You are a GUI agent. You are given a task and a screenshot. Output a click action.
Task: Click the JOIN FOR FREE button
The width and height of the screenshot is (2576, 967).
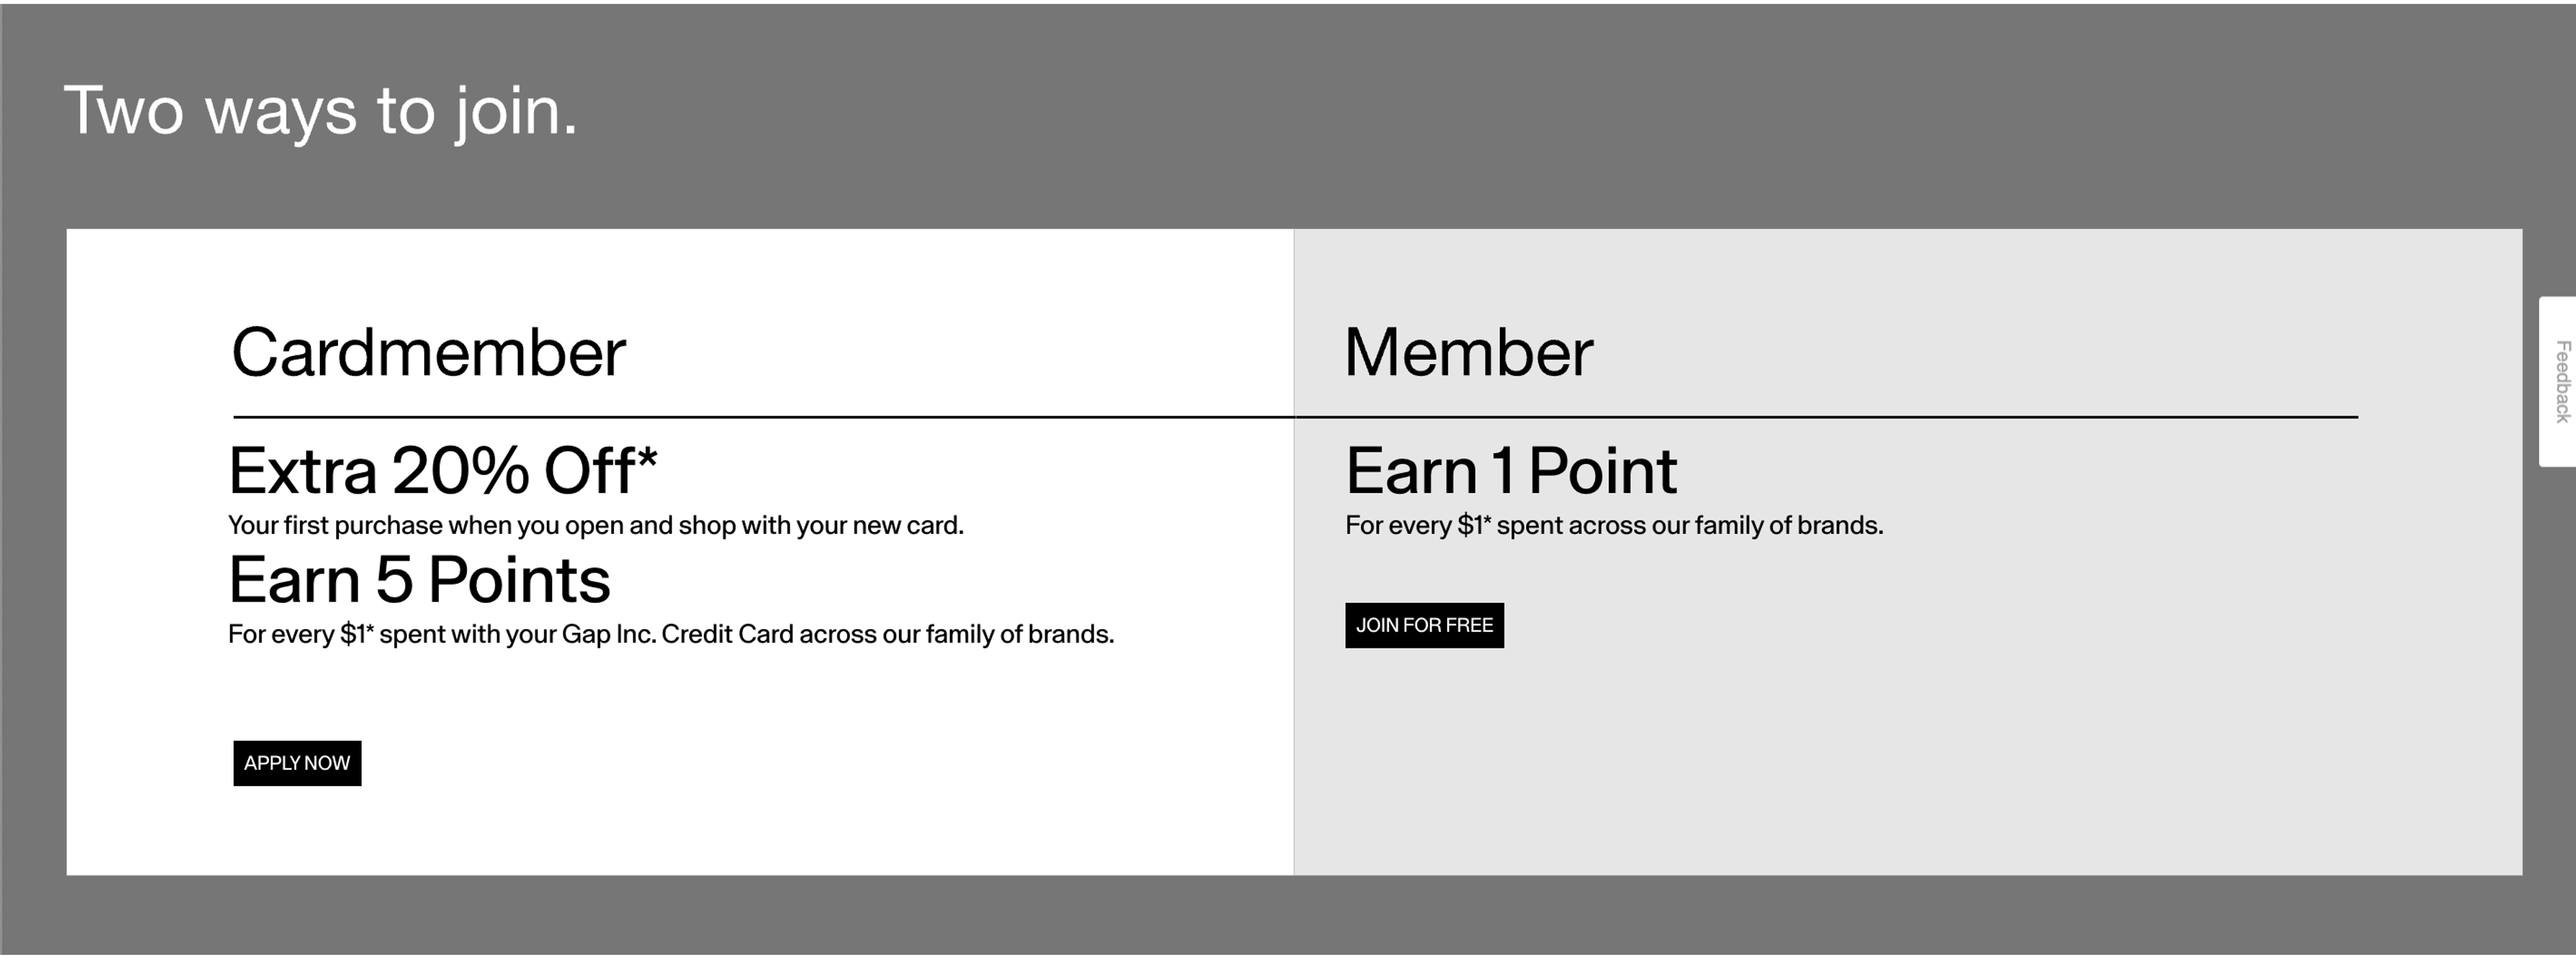click(x=1424, y=625)
